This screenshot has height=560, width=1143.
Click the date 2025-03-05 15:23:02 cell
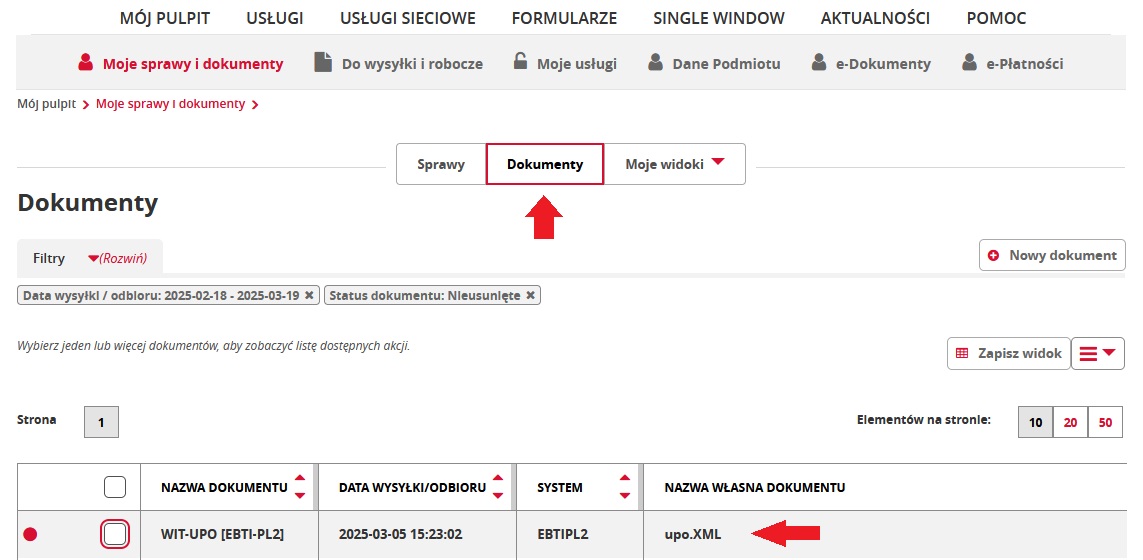400,534
